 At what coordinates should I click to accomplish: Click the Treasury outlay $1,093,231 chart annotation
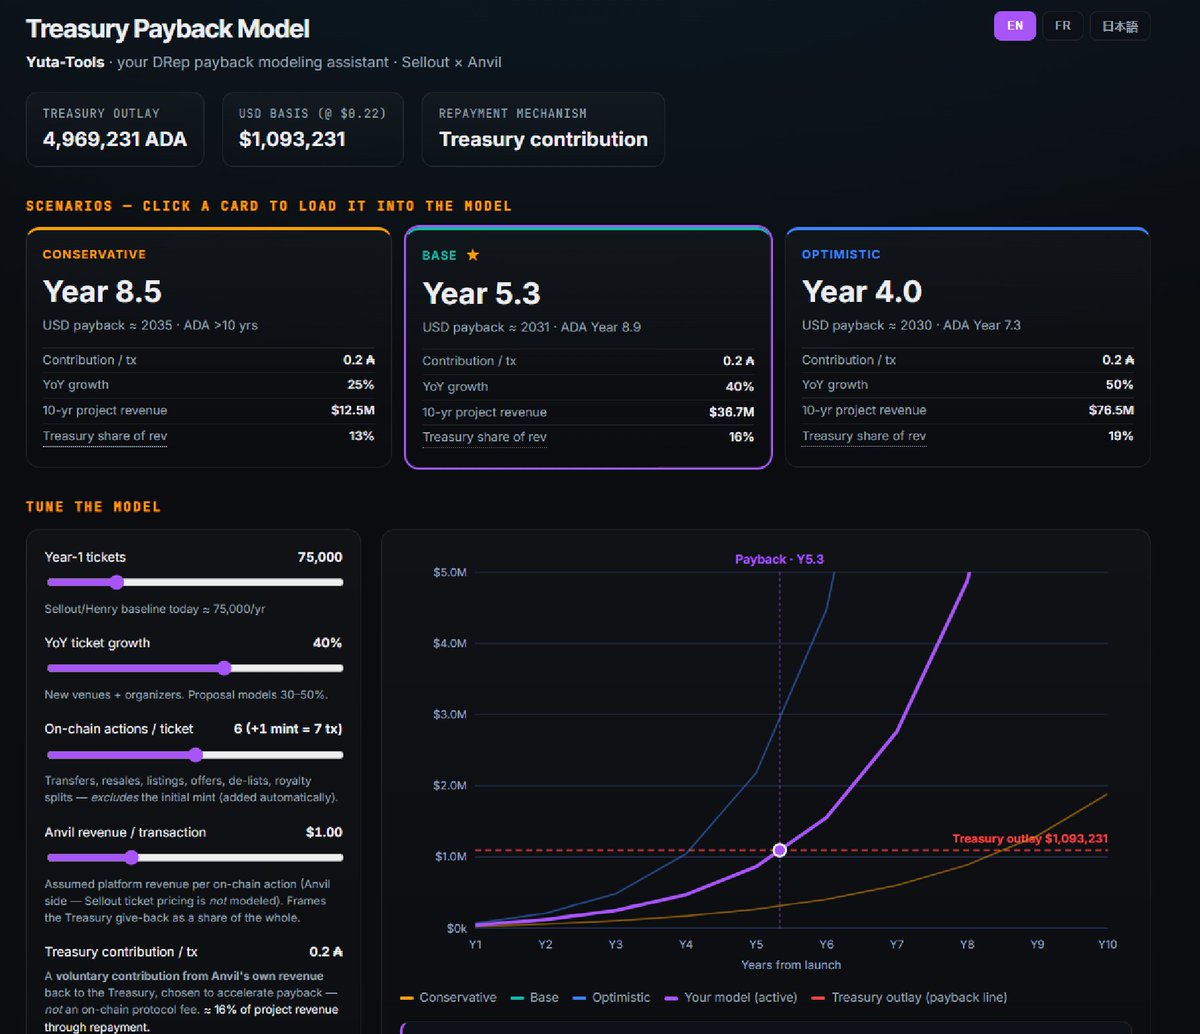pyautogui.click(x=1030, y=839)
